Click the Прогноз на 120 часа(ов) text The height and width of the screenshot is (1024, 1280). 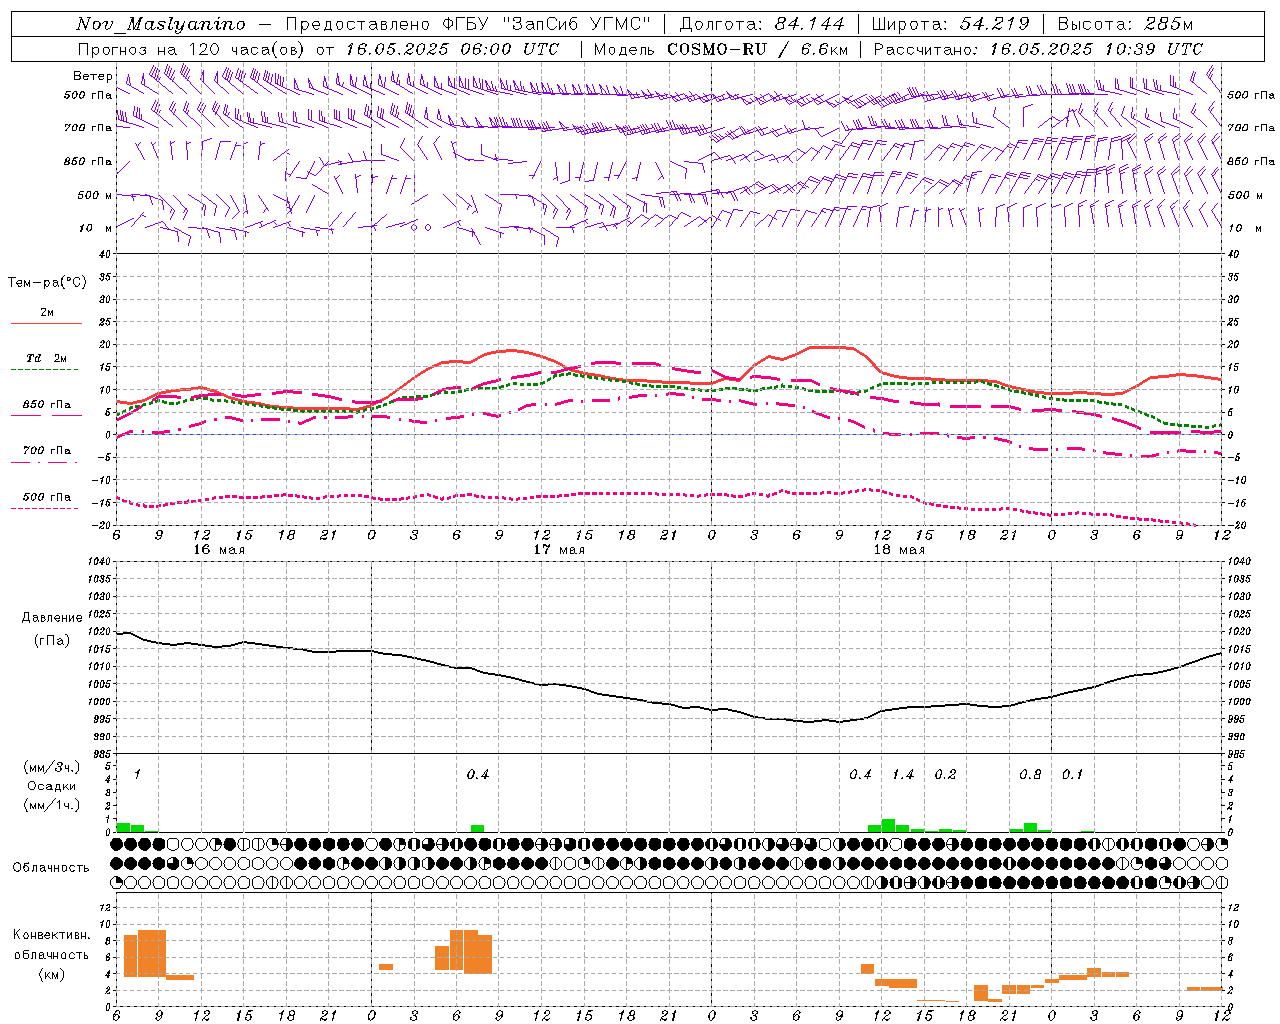click(x=193, y=49)
